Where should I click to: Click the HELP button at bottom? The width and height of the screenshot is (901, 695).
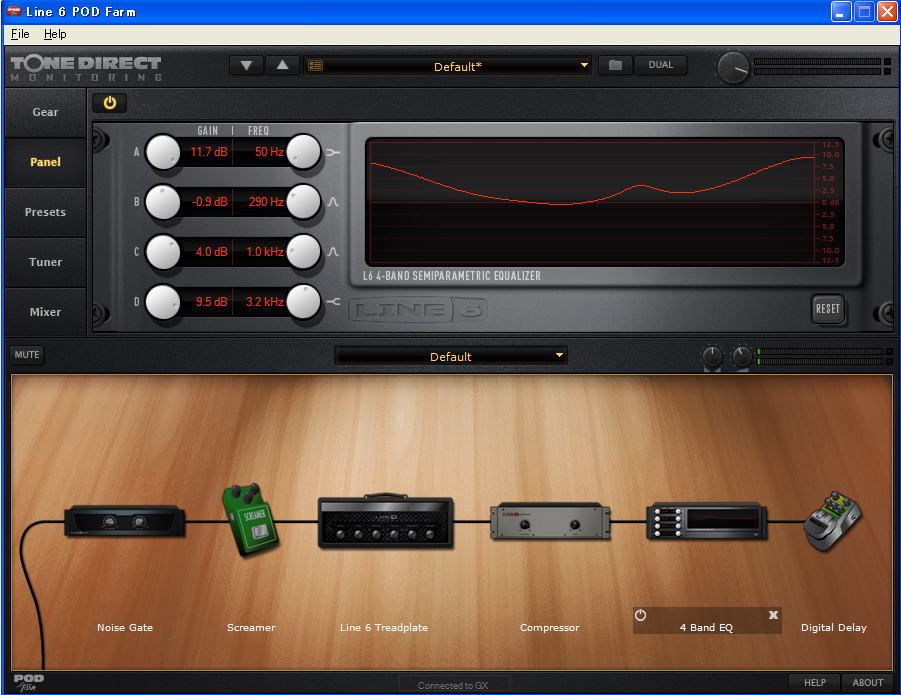click(815, 682)
